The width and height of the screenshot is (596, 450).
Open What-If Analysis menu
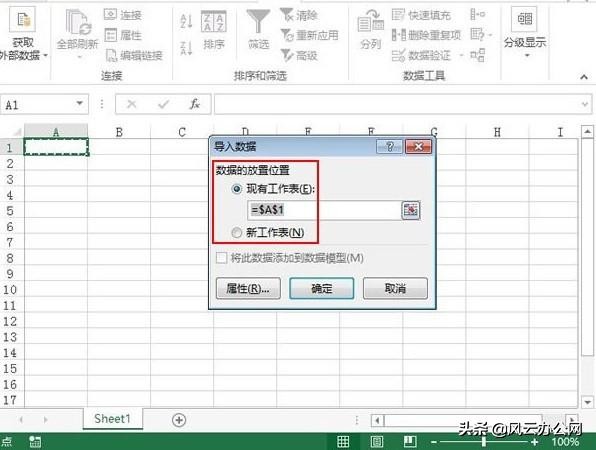(x=481, y=35)
